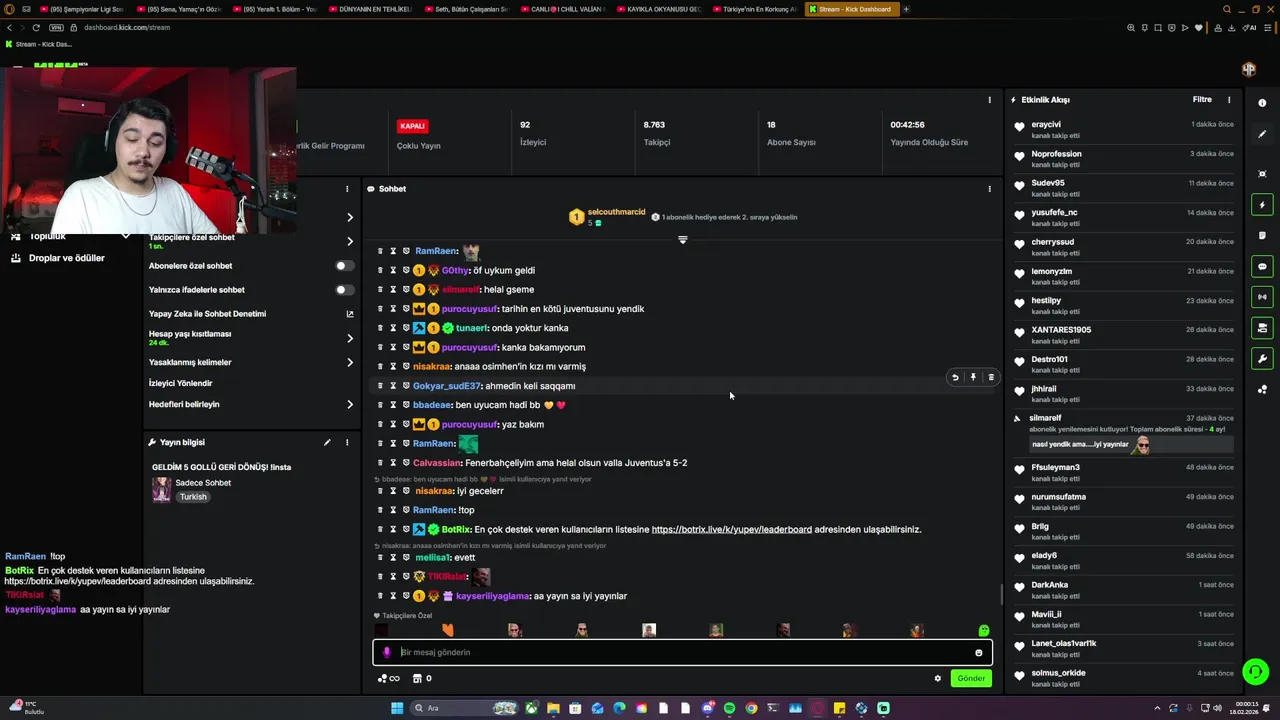Screen dimensions: 1280x720
Task: Switch to KAYIKLA OKYANUSU GEÇ browser tab
Action: point(658,9)
